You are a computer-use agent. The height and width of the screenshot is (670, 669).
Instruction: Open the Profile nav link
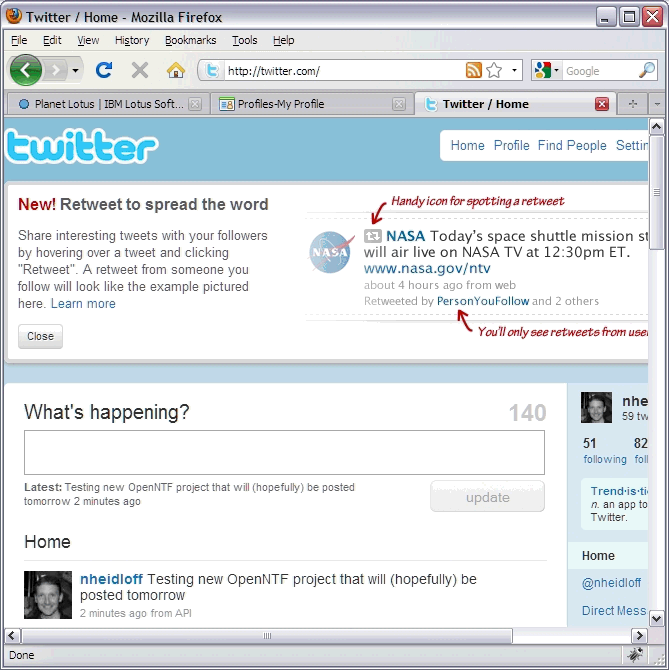511,145
